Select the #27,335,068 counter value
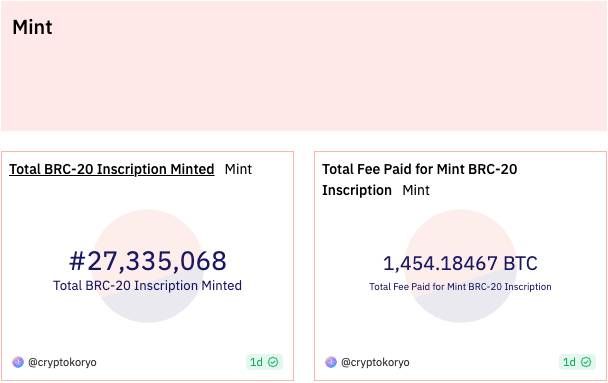The height and width of the screenshot is (383, 608). (148, 261)
